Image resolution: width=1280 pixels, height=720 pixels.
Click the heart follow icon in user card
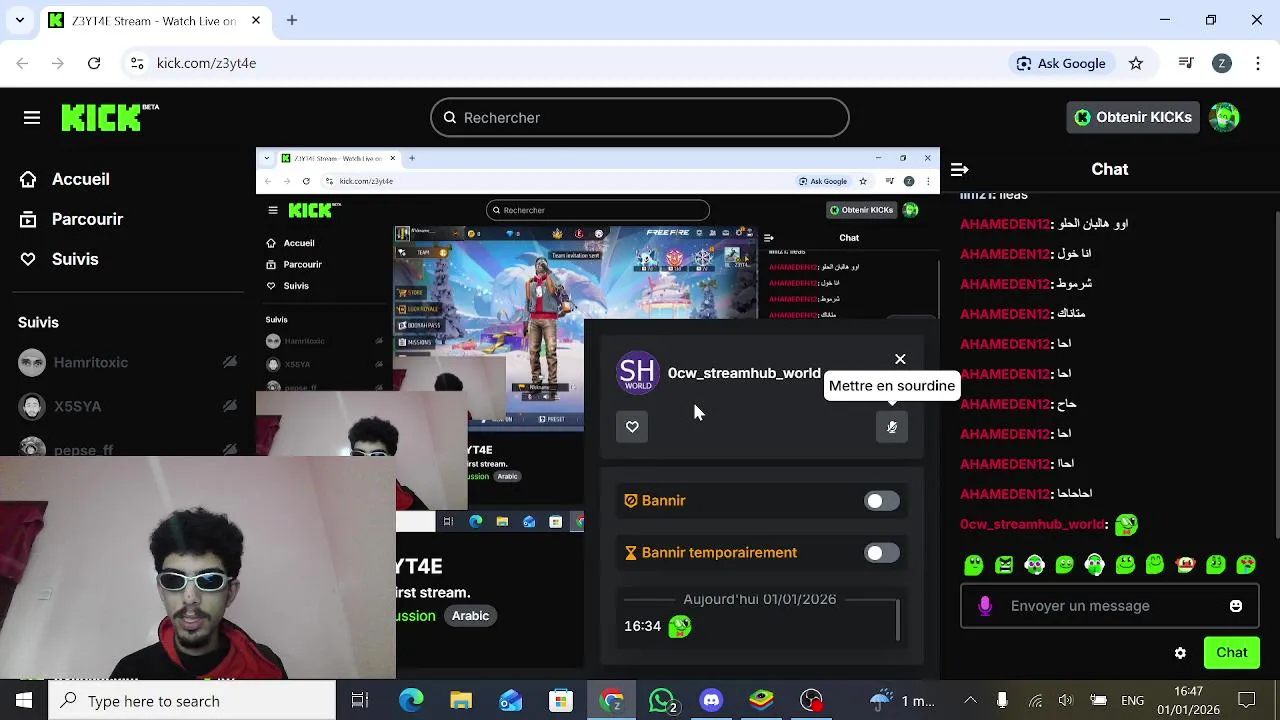632,427
